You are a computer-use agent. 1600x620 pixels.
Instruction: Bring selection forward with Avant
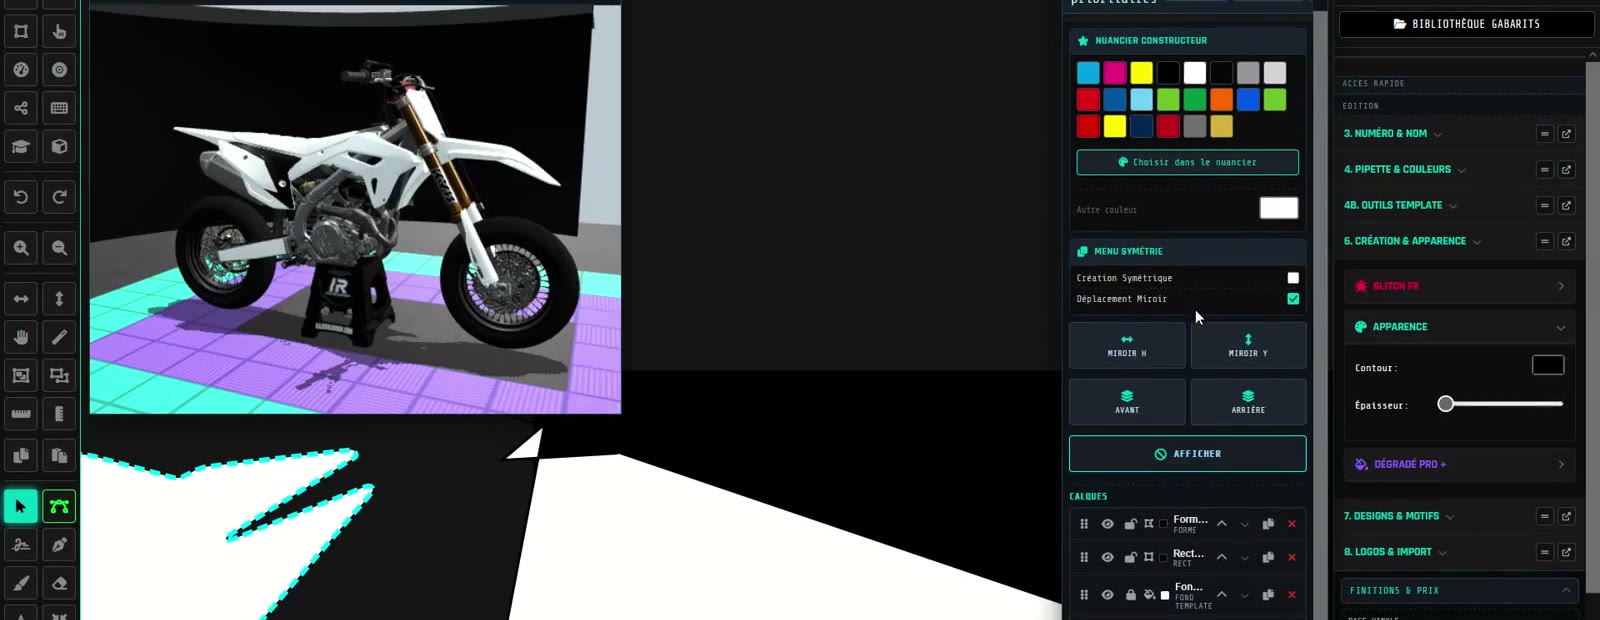click(1127, 402)
